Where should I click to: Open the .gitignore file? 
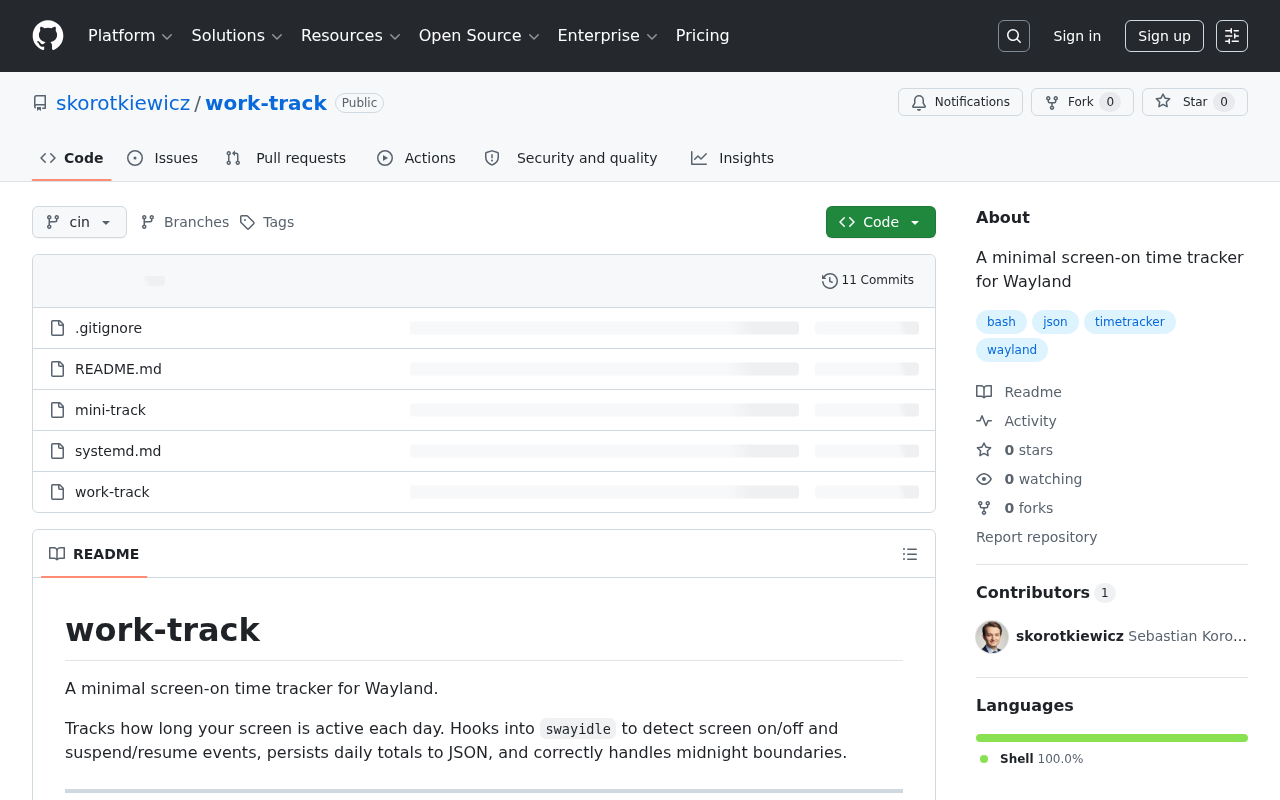(x=108, y=328)
